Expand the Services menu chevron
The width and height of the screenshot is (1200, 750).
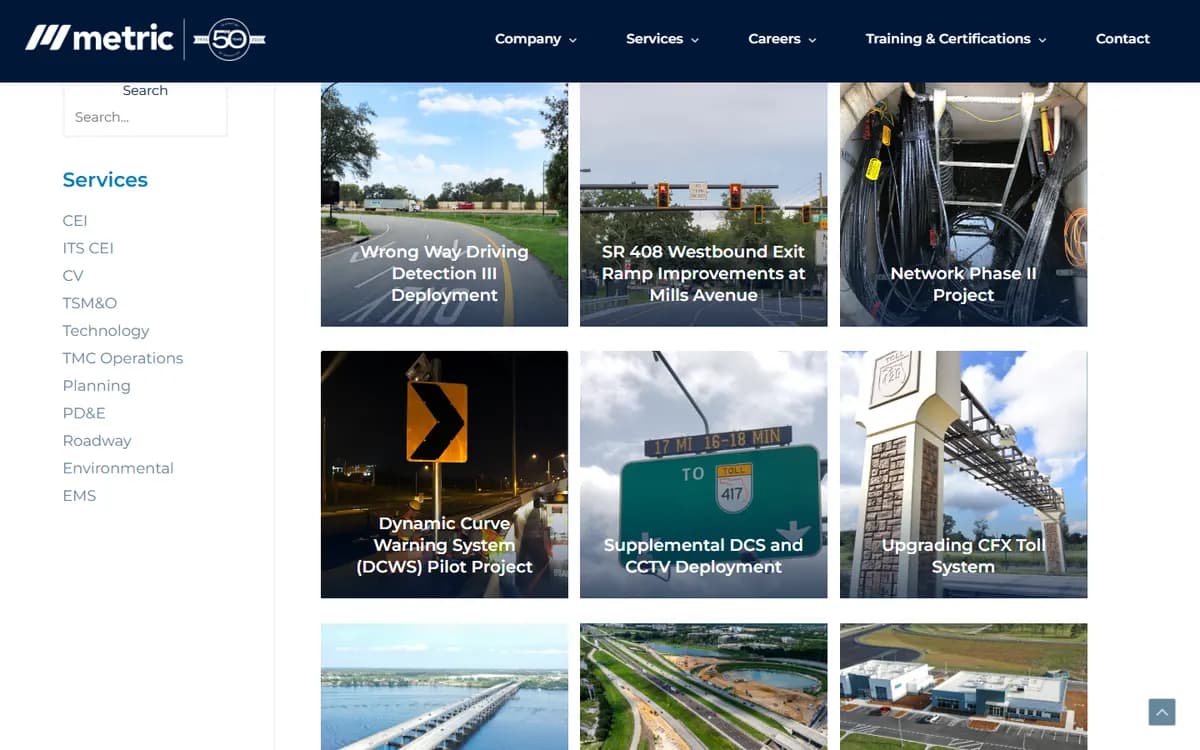[695, 40]
